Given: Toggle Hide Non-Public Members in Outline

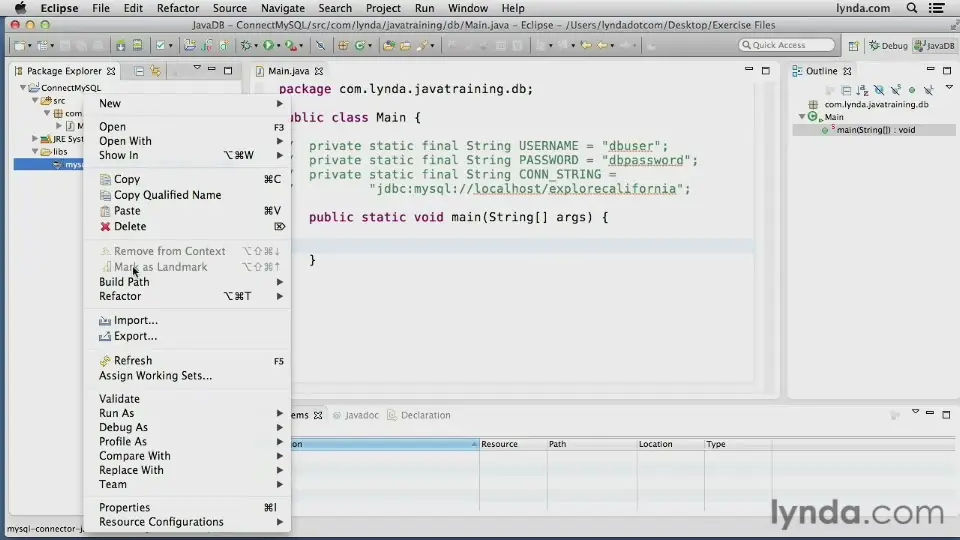Looking at the screenshot, I should [x=912, y=91].
